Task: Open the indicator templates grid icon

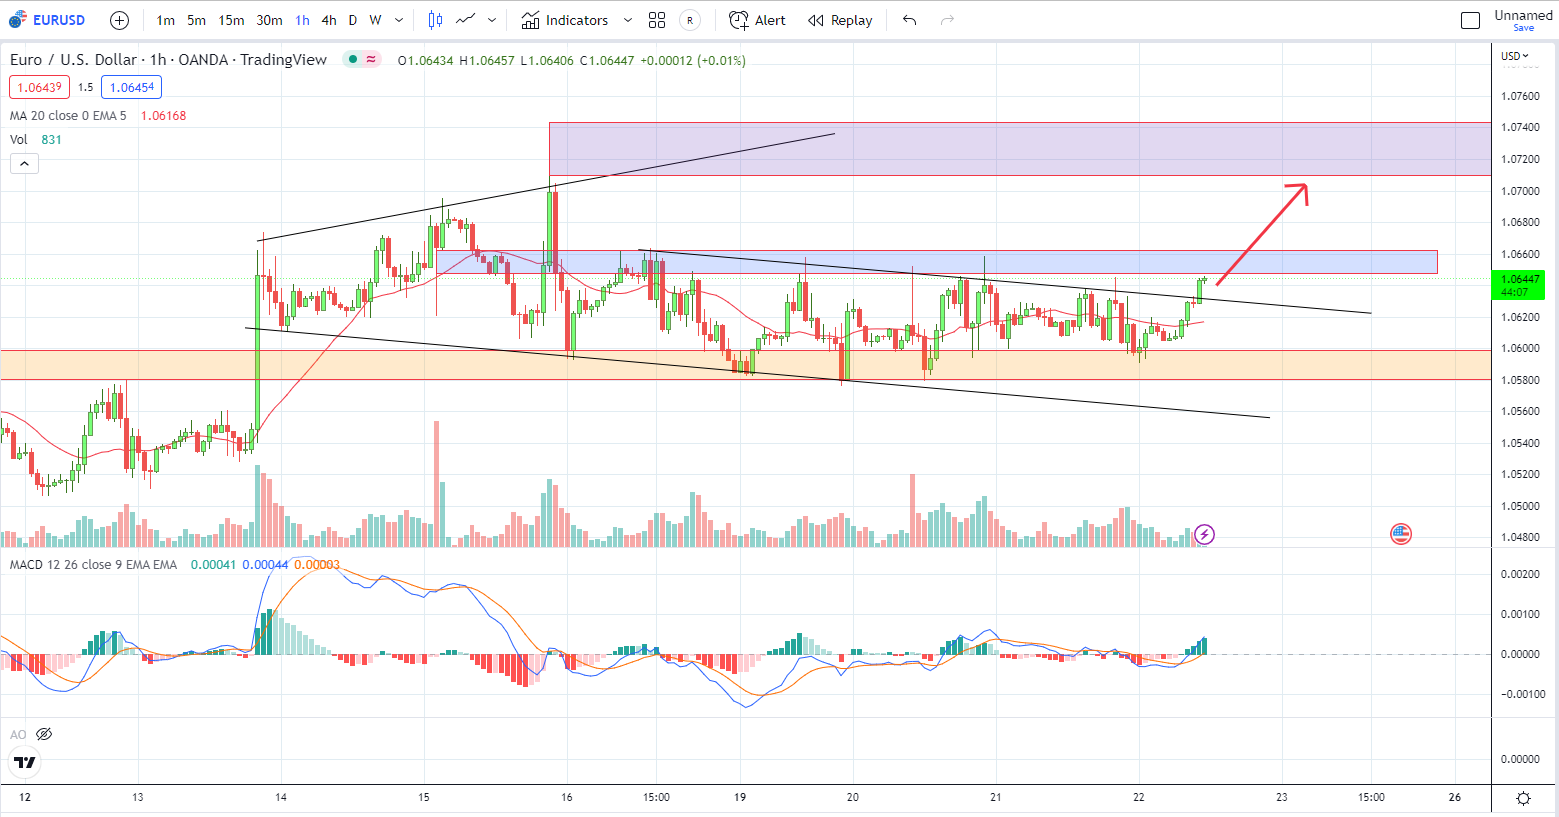Action: (657, 20)
